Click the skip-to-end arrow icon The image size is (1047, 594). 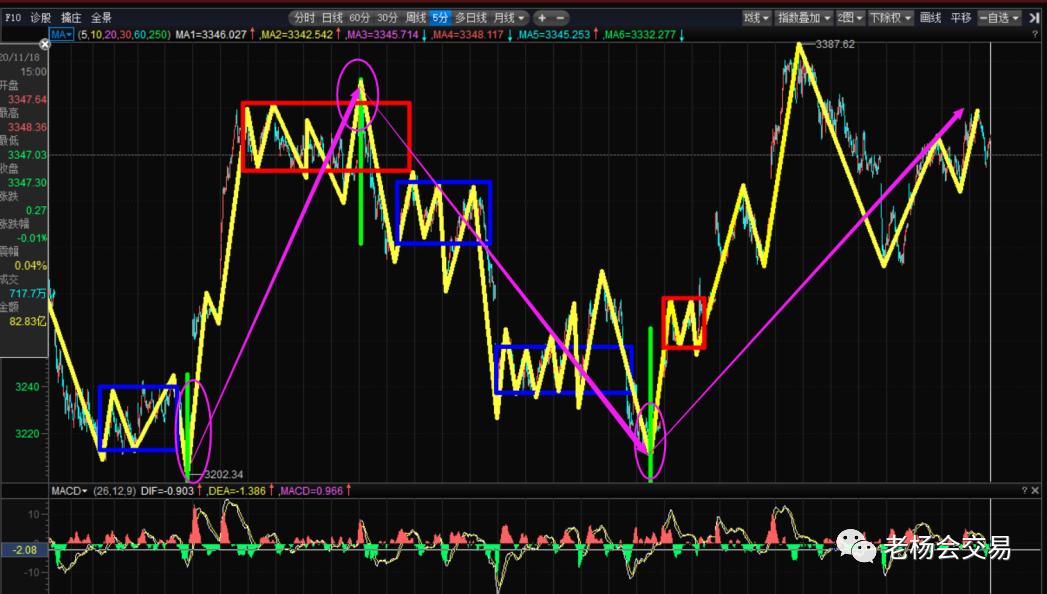click(x=1033, y=18)
